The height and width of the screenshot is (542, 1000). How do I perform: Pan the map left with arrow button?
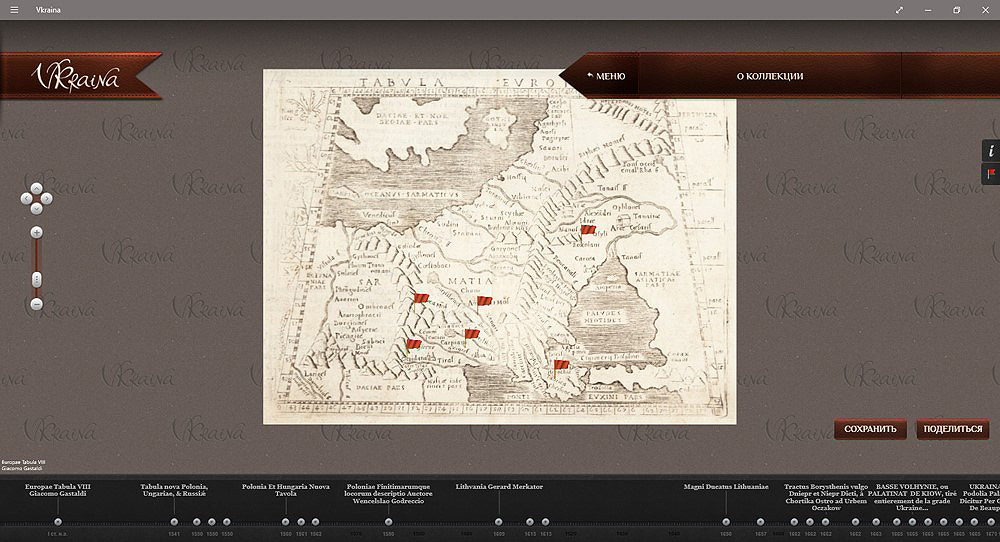pos(26,199)
